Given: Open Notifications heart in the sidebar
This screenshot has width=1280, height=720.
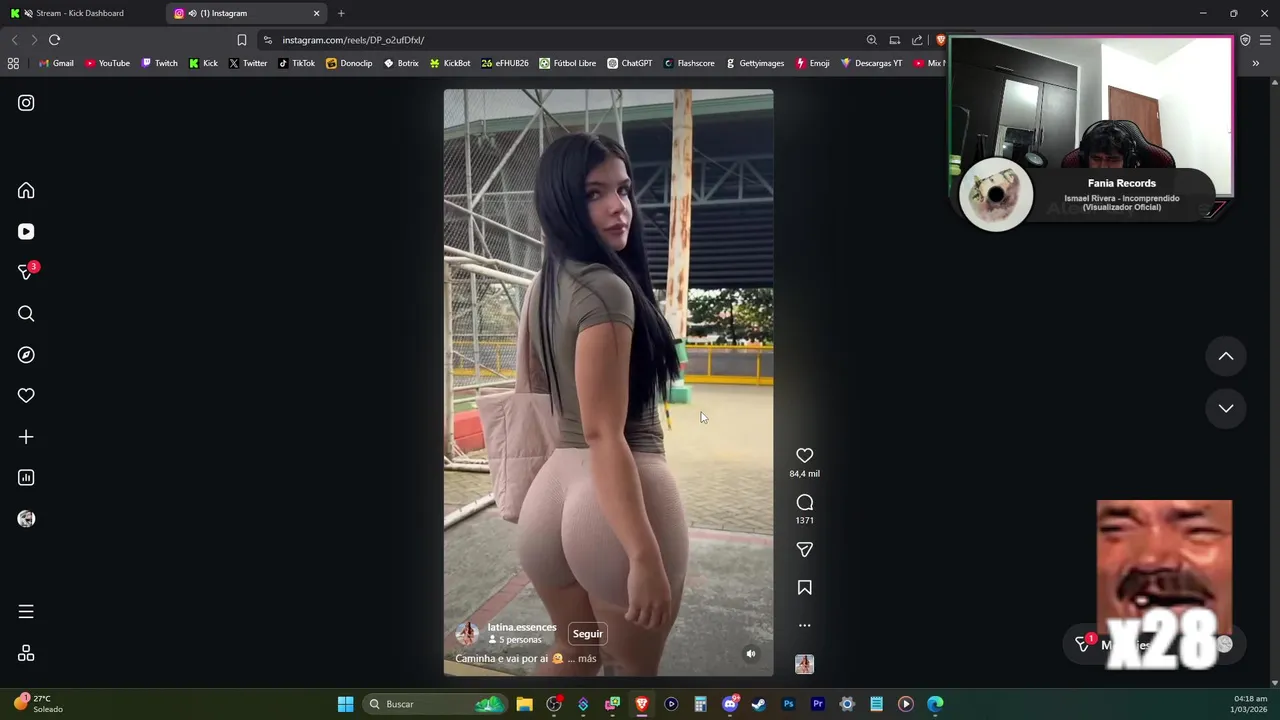Looking at the screenshot, I should pyautogui.click(x=26, y=396).
